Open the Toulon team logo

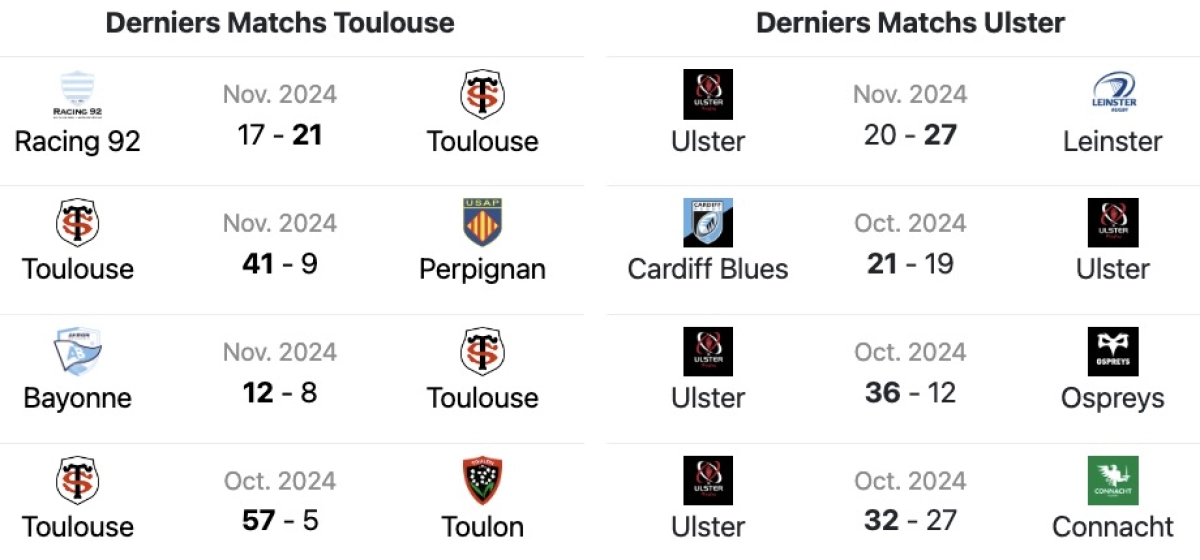point(483,481)
